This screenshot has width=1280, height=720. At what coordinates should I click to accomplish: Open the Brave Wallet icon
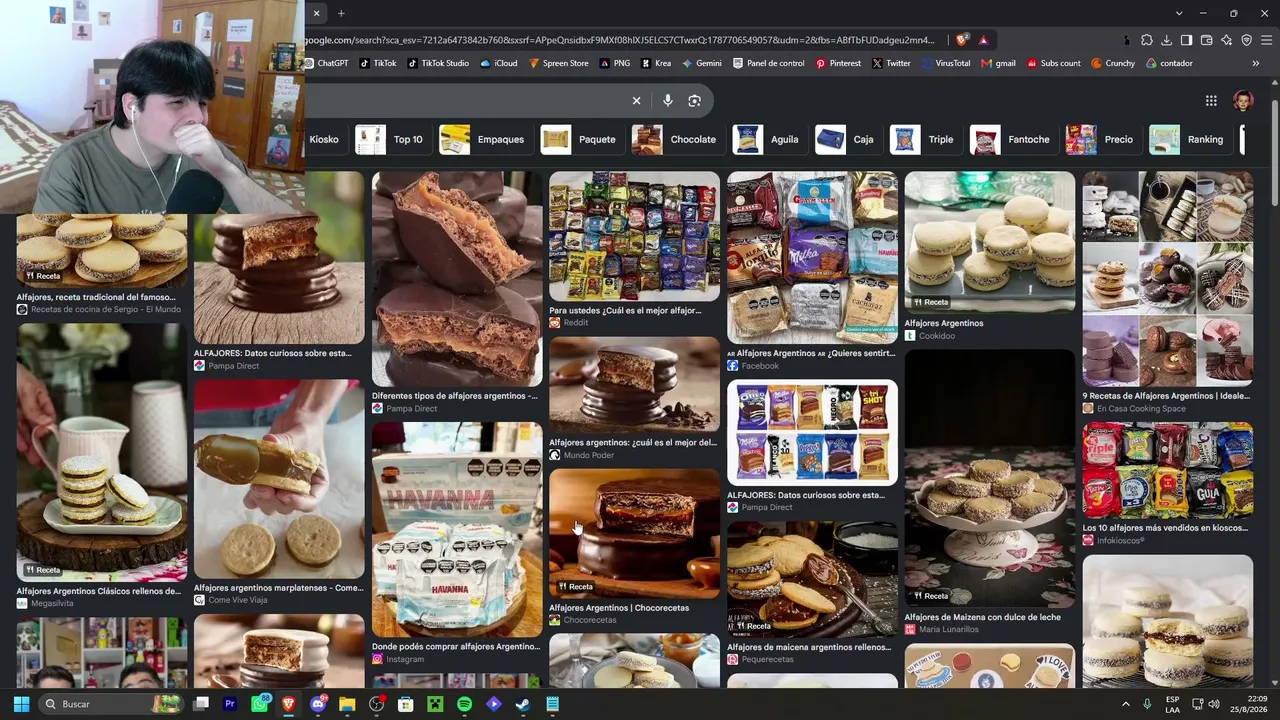pyautogui.click(x=1206, y=40)
